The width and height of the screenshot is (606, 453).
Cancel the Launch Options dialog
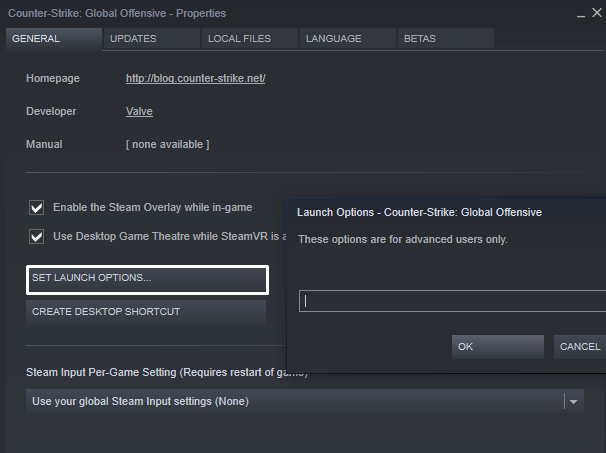pyautogui.click(x=580, y=347)
